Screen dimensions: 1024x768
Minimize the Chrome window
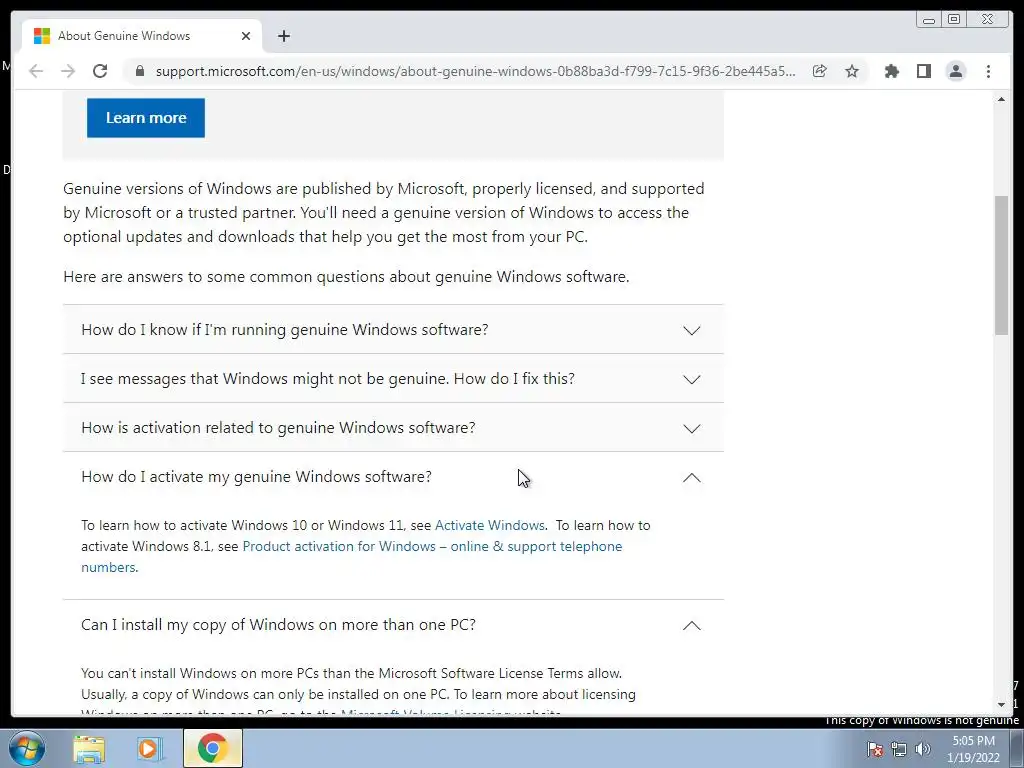point(928,20)
